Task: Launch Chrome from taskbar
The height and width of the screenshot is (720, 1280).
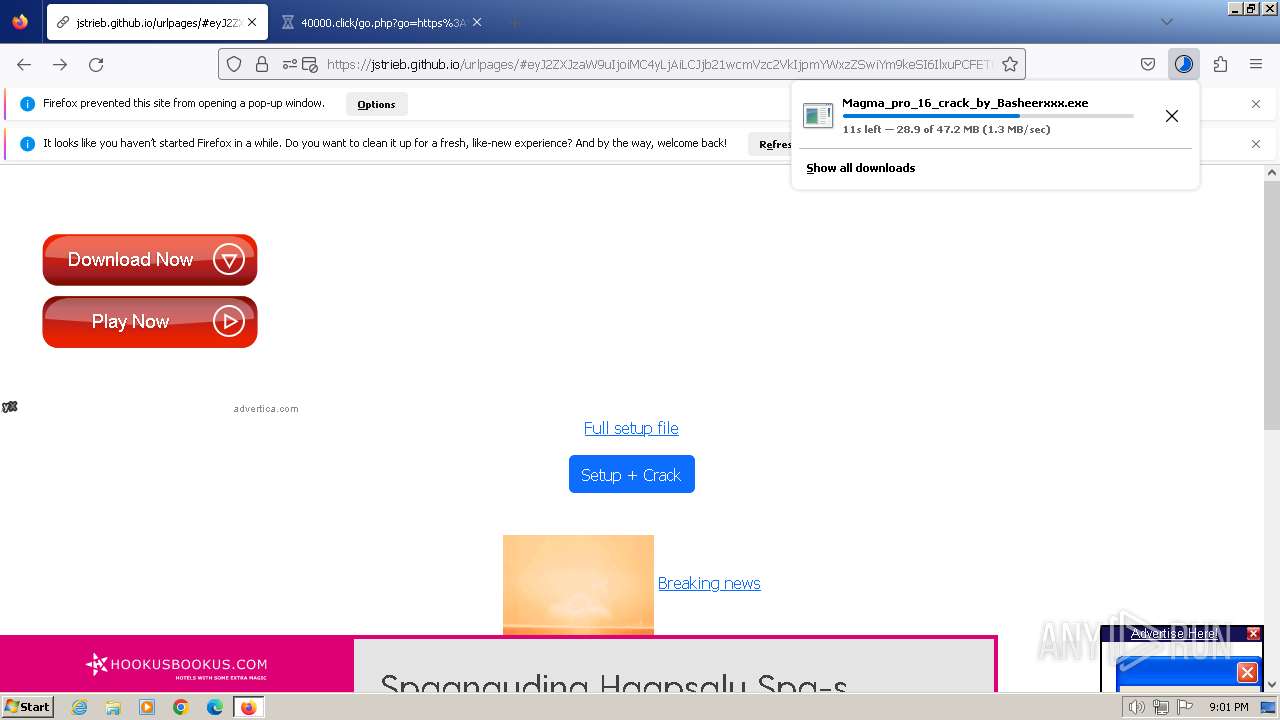Action: pos(181,707)
